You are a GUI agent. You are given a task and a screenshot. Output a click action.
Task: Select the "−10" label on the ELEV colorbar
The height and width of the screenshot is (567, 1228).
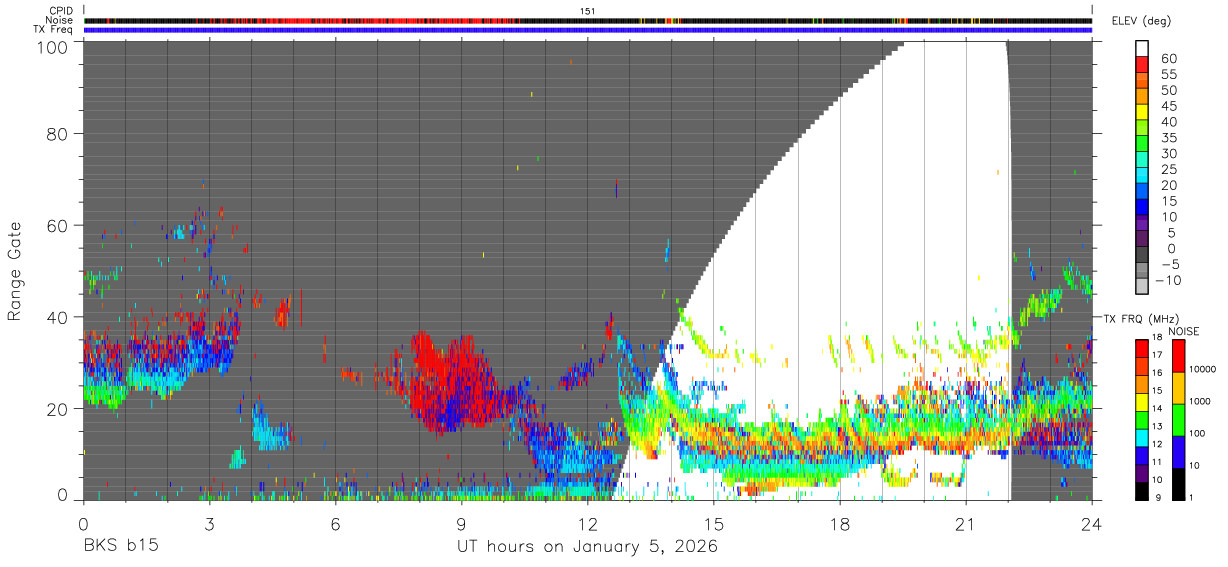point(1169,280)
